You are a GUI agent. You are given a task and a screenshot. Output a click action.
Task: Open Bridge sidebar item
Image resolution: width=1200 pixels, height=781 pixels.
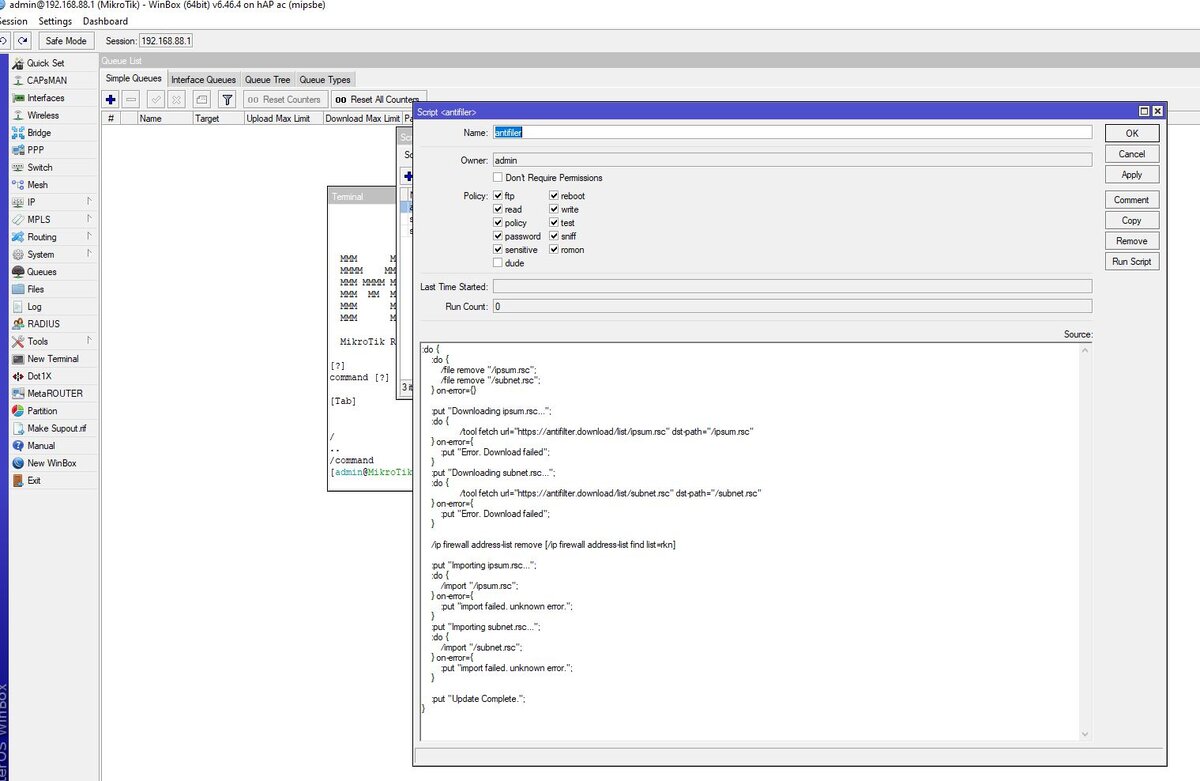point(39,133)
